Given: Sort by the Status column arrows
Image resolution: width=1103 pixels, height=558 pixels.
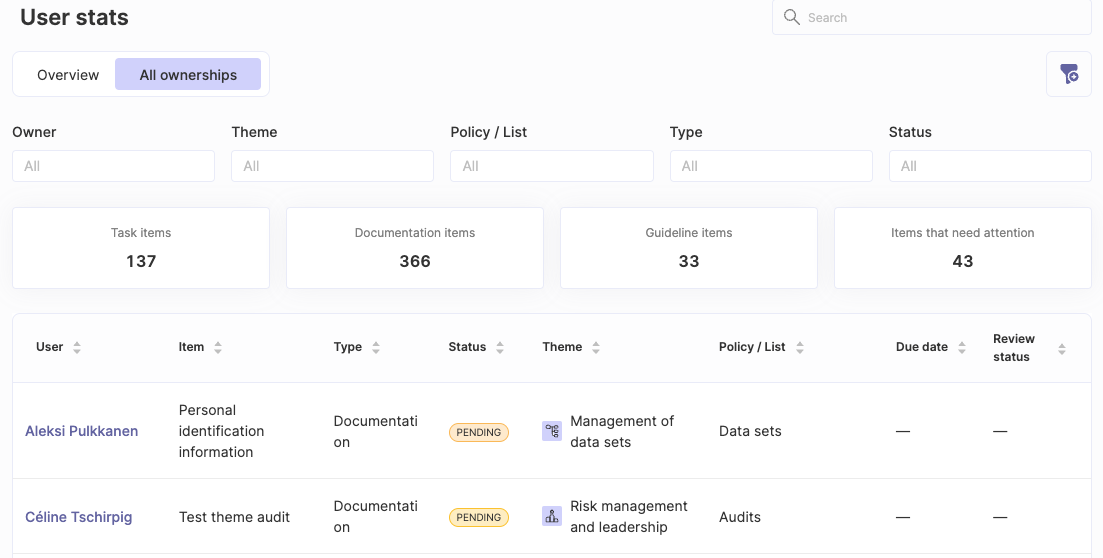Looking at the screenshot, I should pyautogui.click(x=499, y=348).
